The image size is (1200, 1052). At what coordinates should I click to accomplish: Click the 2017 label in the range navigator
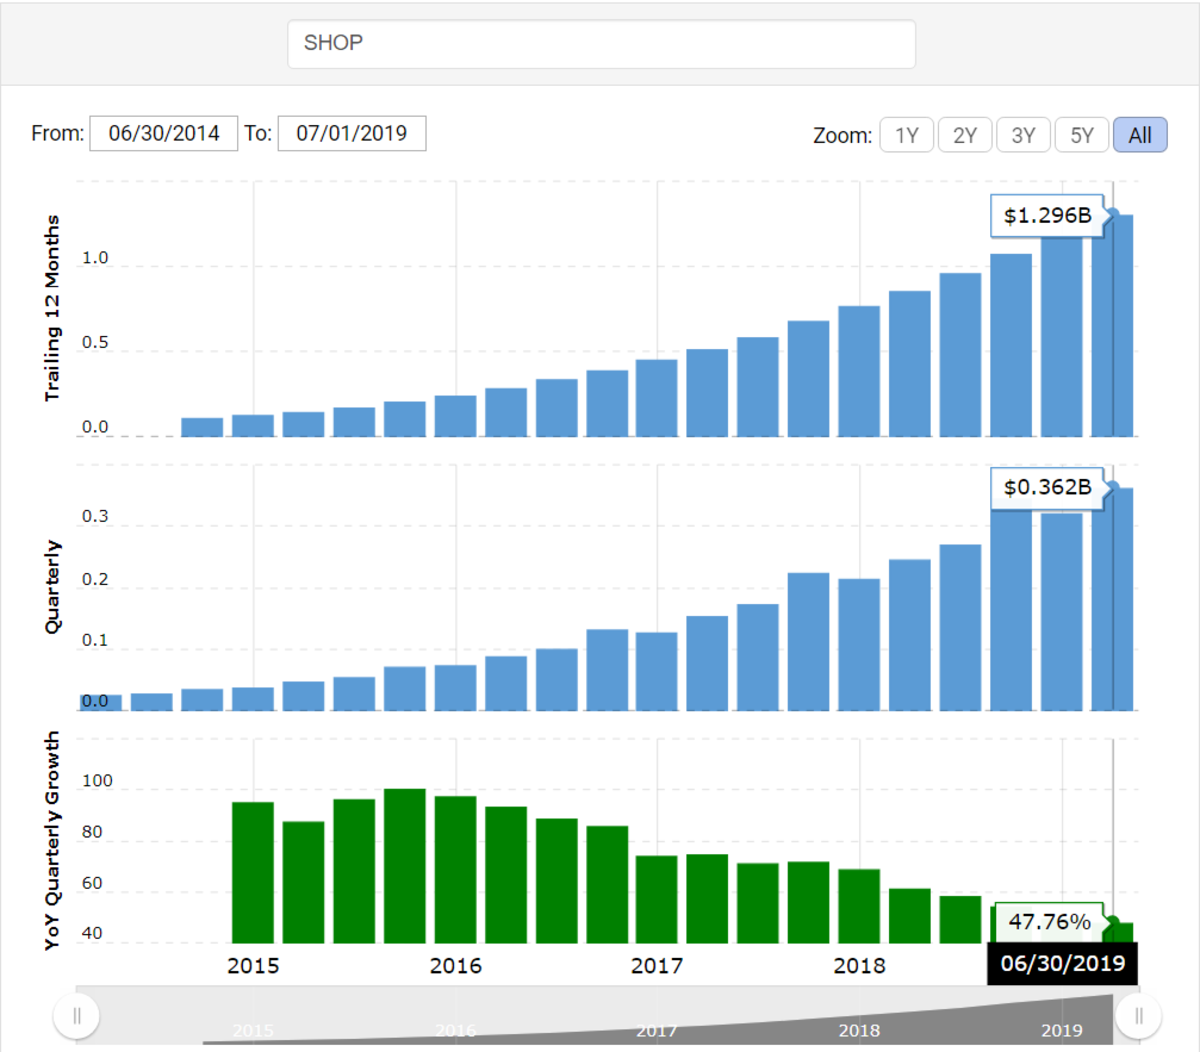(657, 1031)
